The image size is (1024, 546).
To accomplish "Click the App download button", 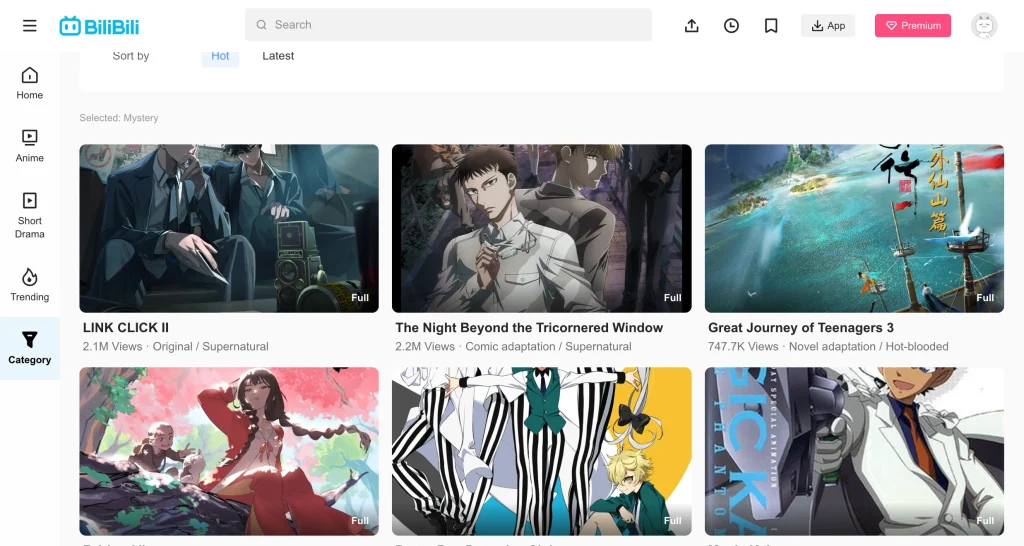I will (828, 25).
